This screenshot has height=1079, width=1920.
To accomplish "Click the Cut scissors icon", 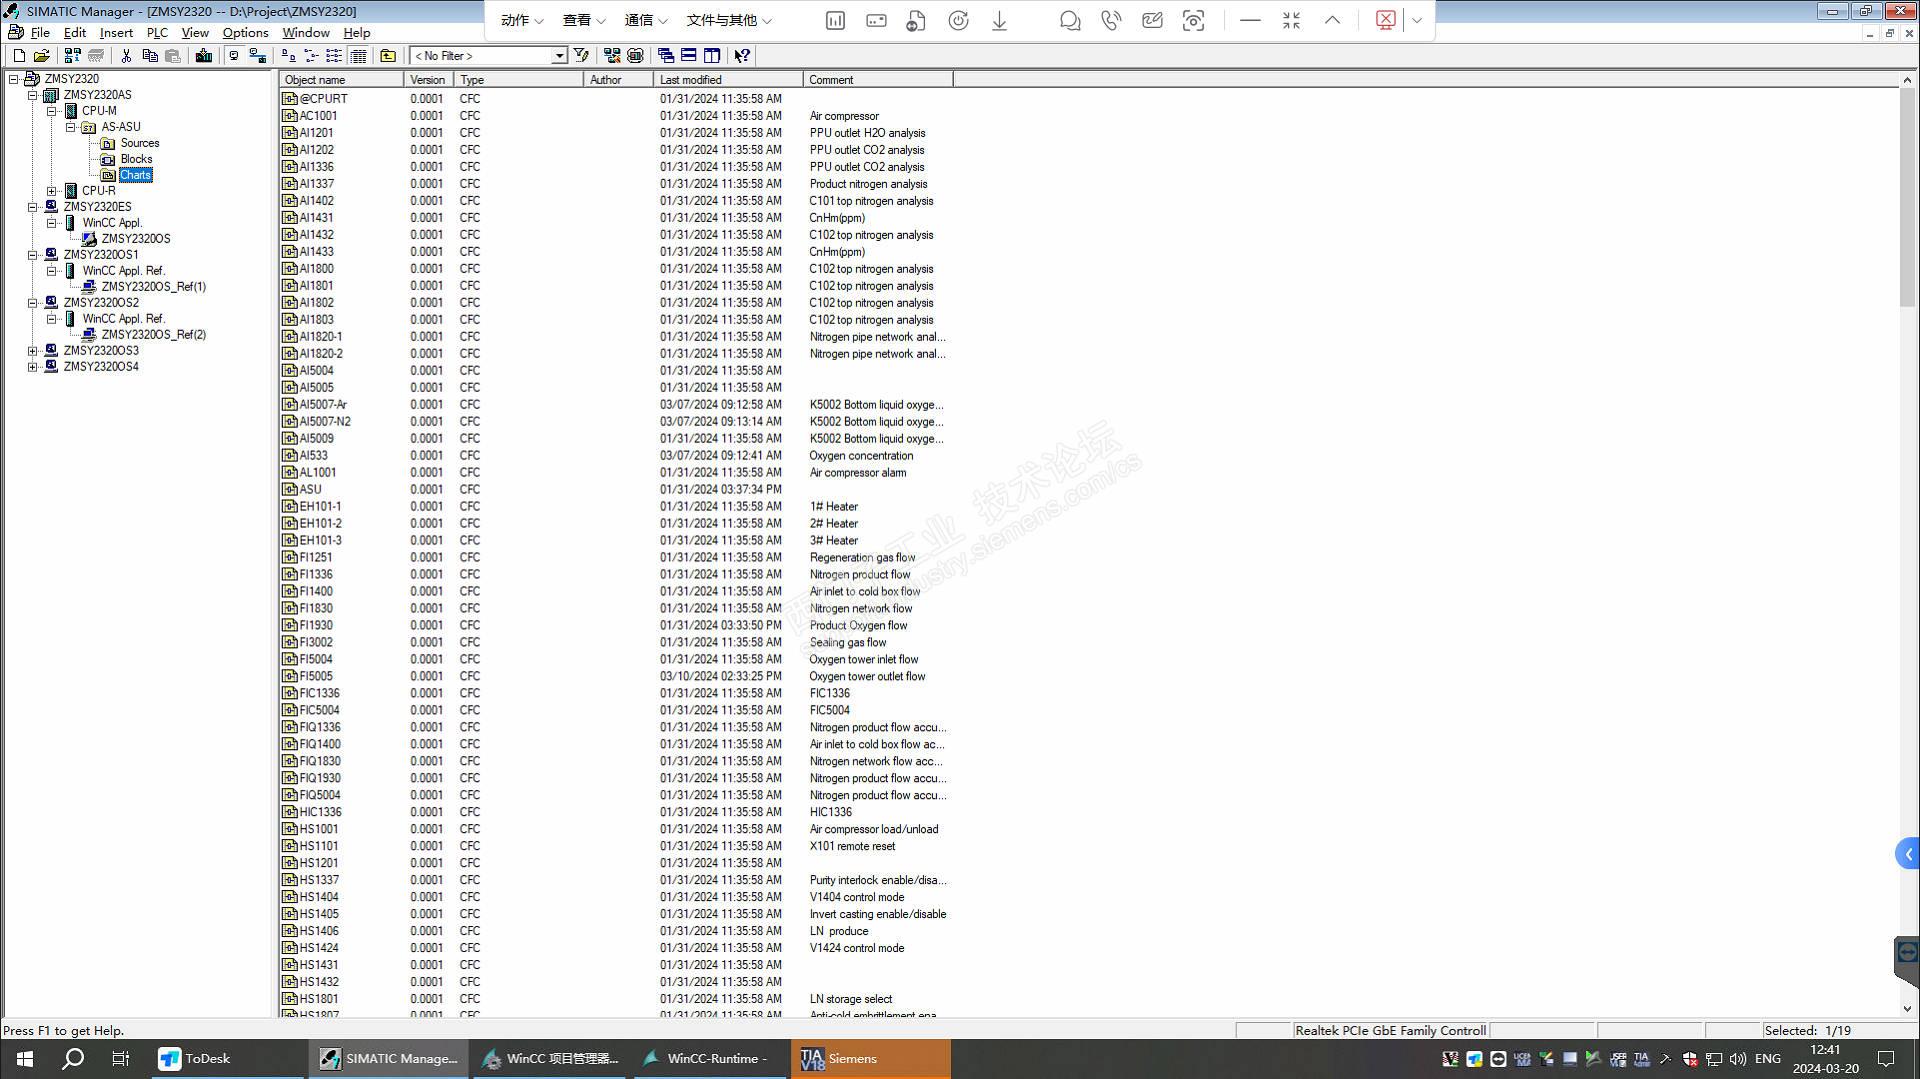I will (x=127, y=56).
